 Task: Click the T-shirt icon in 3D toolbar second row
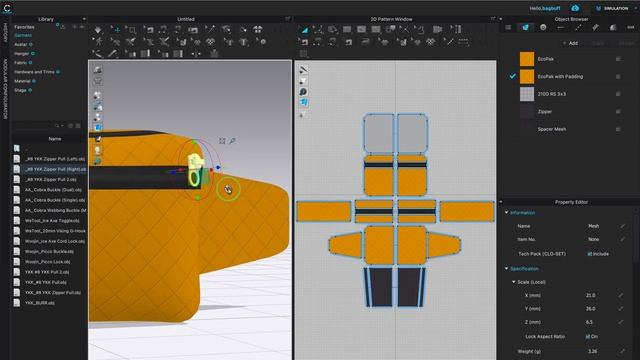244,42
